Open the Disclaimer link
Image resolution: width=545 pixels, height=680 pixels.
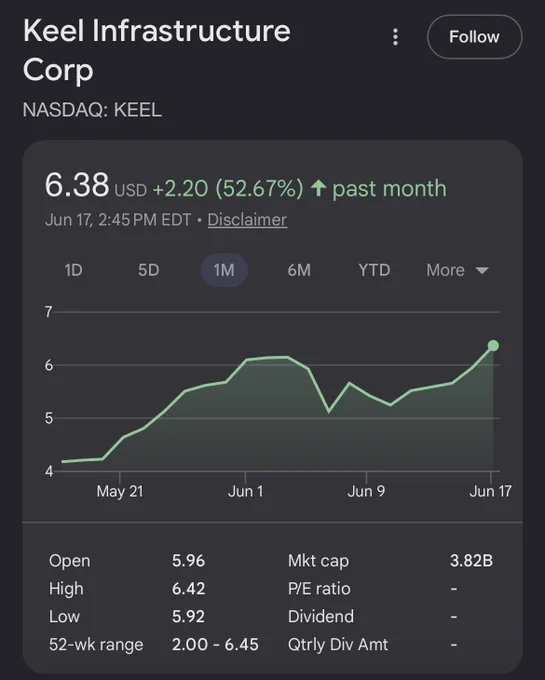point(247,220)
